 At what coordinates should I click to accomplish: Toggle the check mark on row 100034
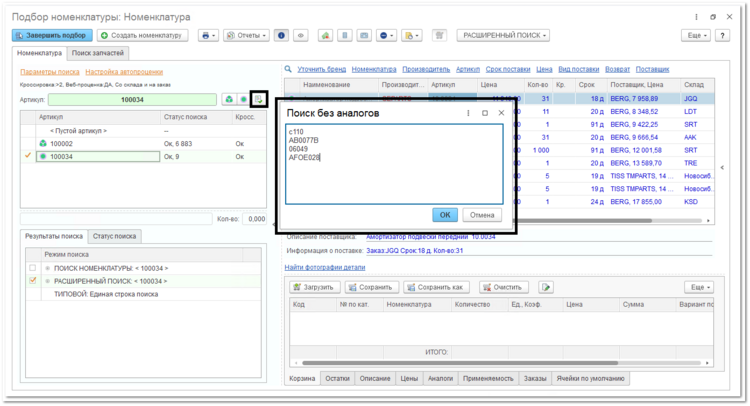point(28,156)
